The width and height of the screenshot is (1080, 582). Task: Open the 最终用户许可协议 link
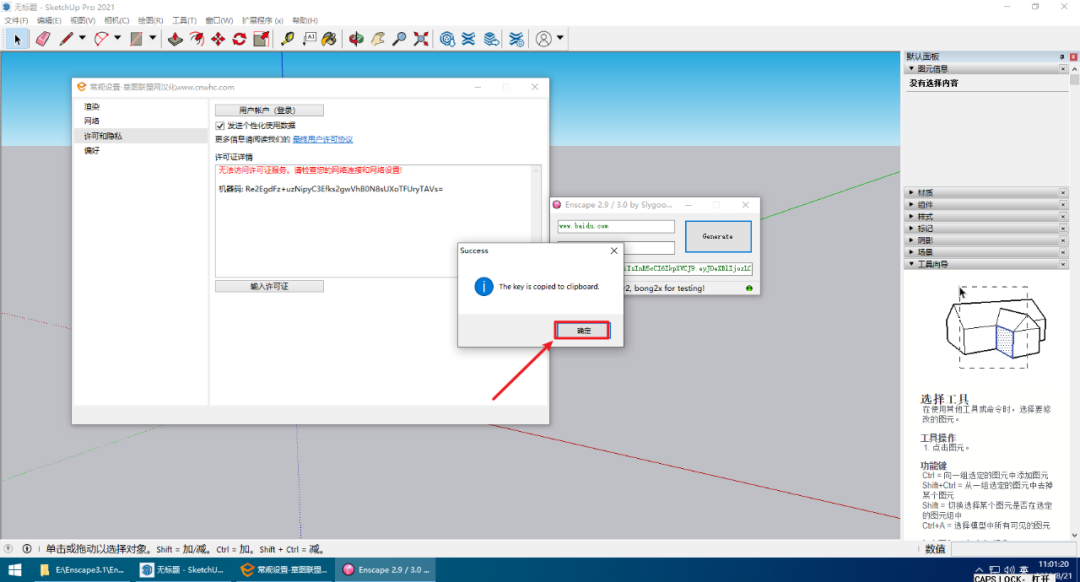click(322, 140)
